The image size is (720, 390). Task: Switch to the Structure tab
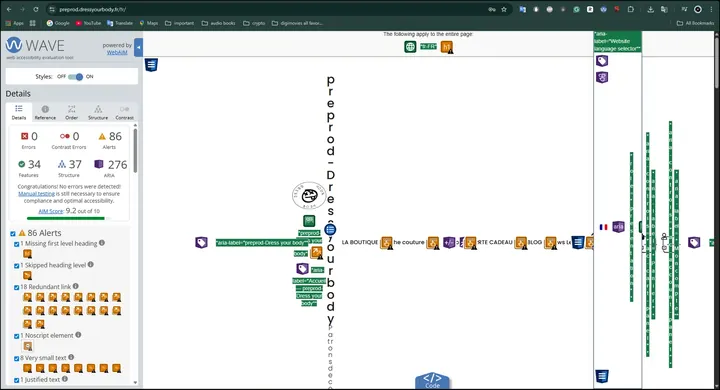[98, 112]
